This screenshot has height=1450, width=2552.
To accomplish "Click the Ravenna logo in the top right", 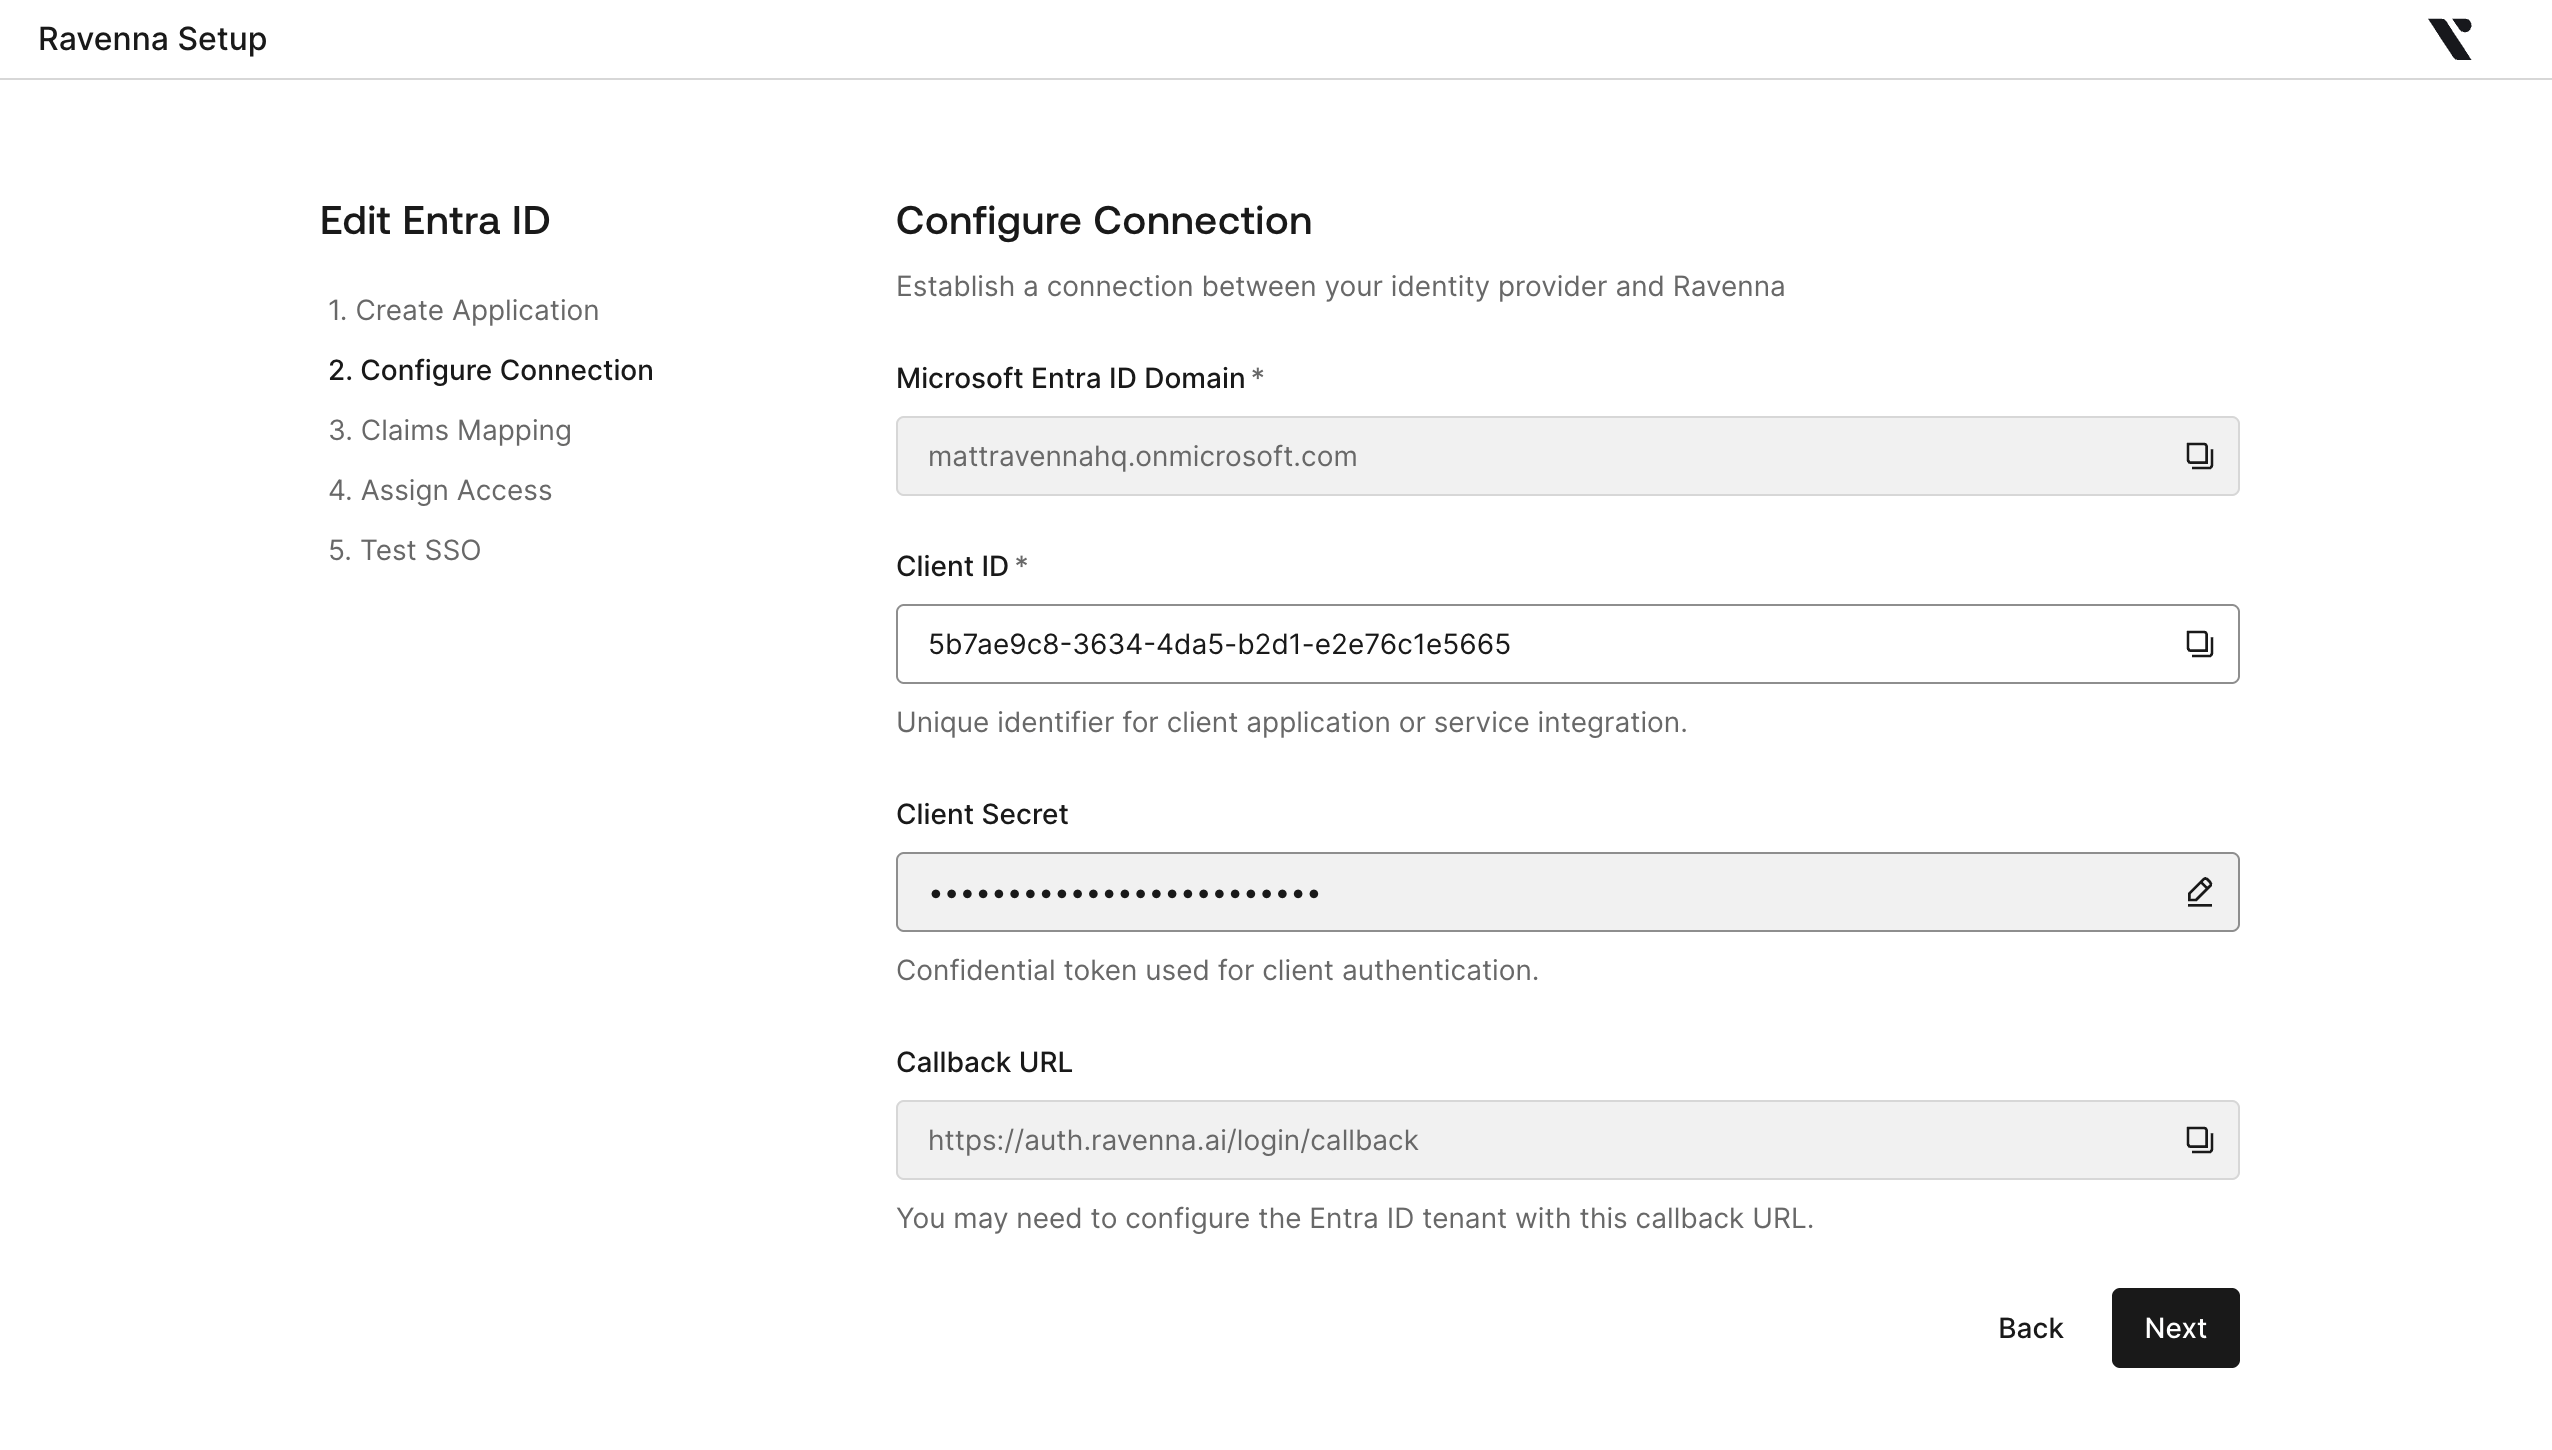I will tap(2450, 40).
